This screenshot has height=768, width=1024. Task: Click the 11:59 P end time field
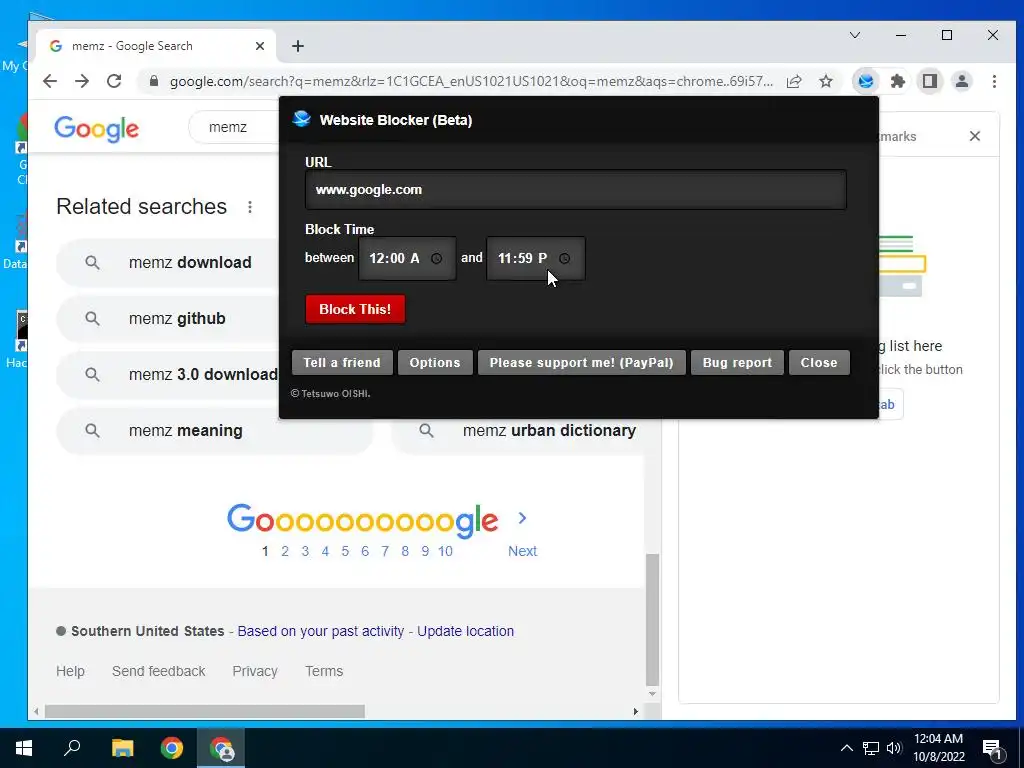coord(536,259)
